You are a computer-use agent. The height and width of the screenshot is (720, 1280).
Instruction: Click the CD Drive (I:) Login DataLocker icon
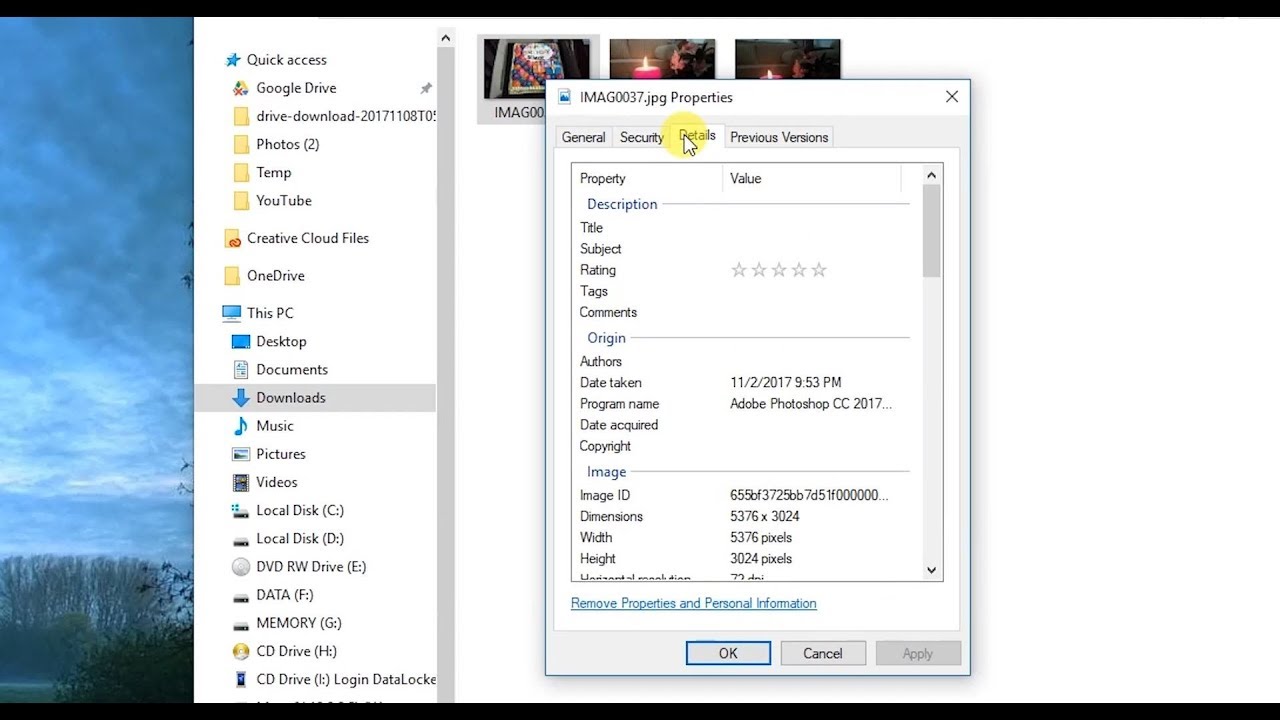click(x=241, y=679)
